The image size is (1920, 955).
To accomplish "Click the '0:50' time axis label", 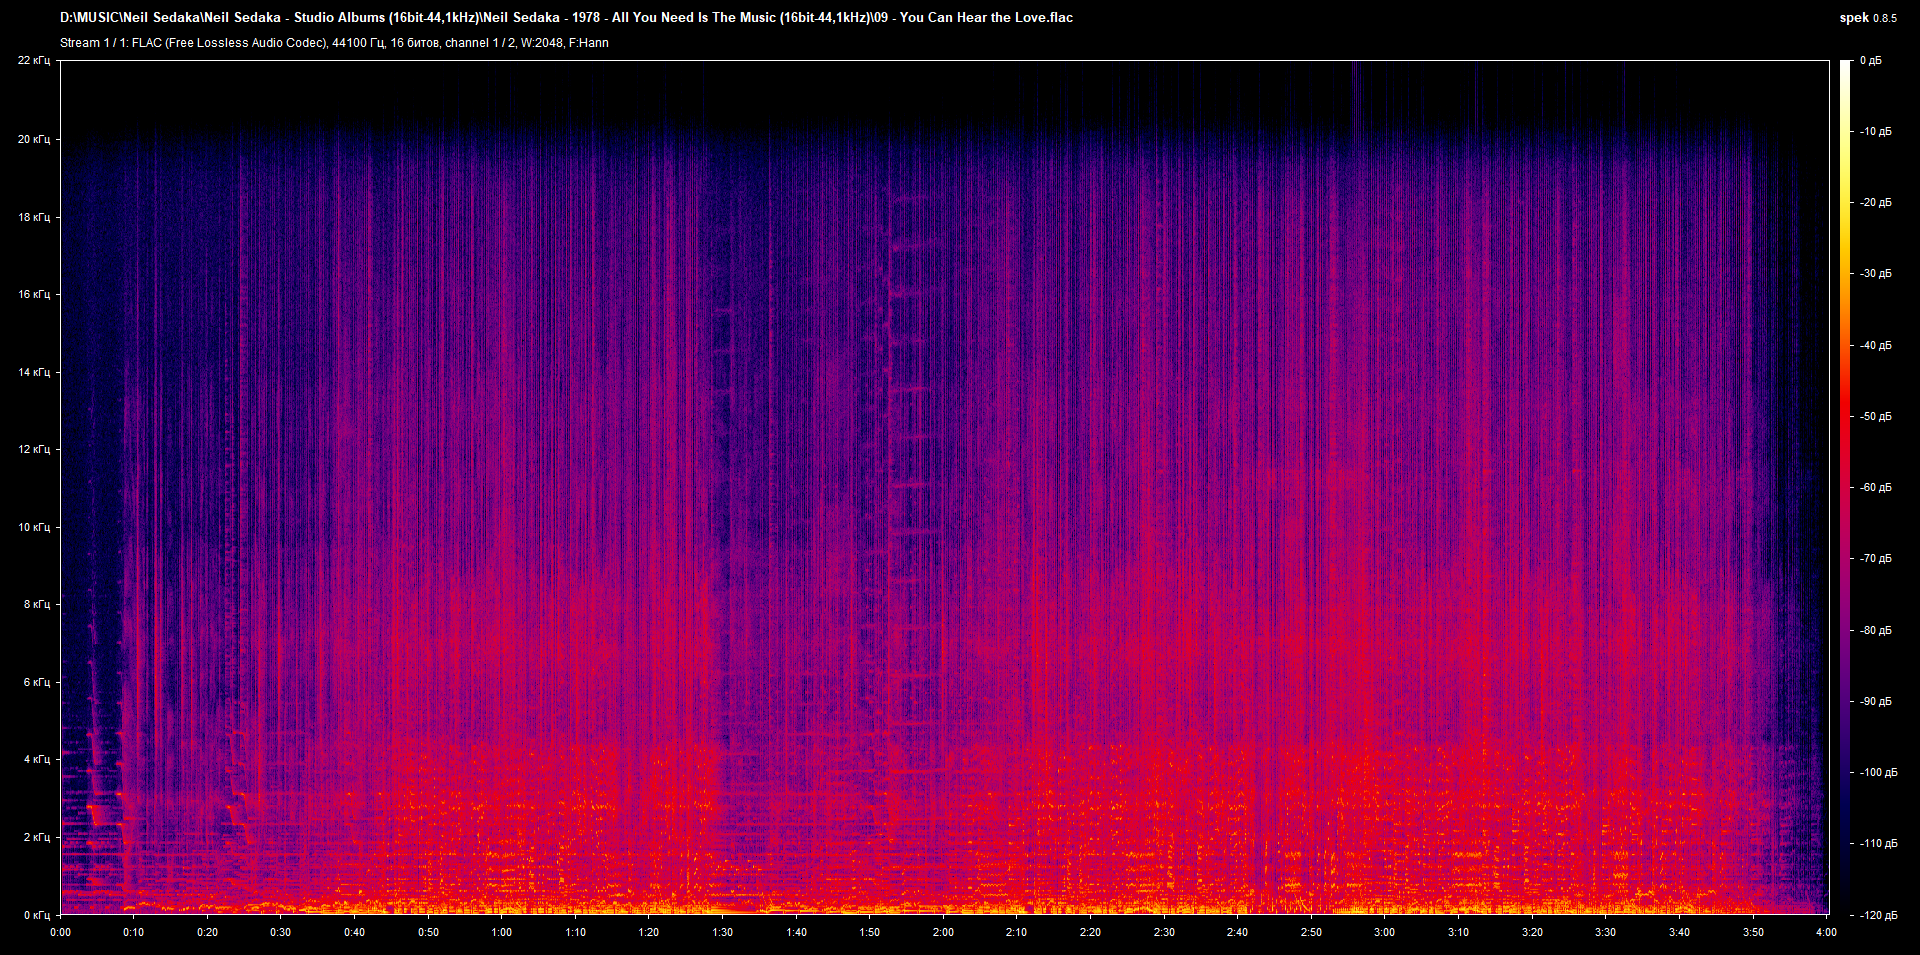I will 428,932.
